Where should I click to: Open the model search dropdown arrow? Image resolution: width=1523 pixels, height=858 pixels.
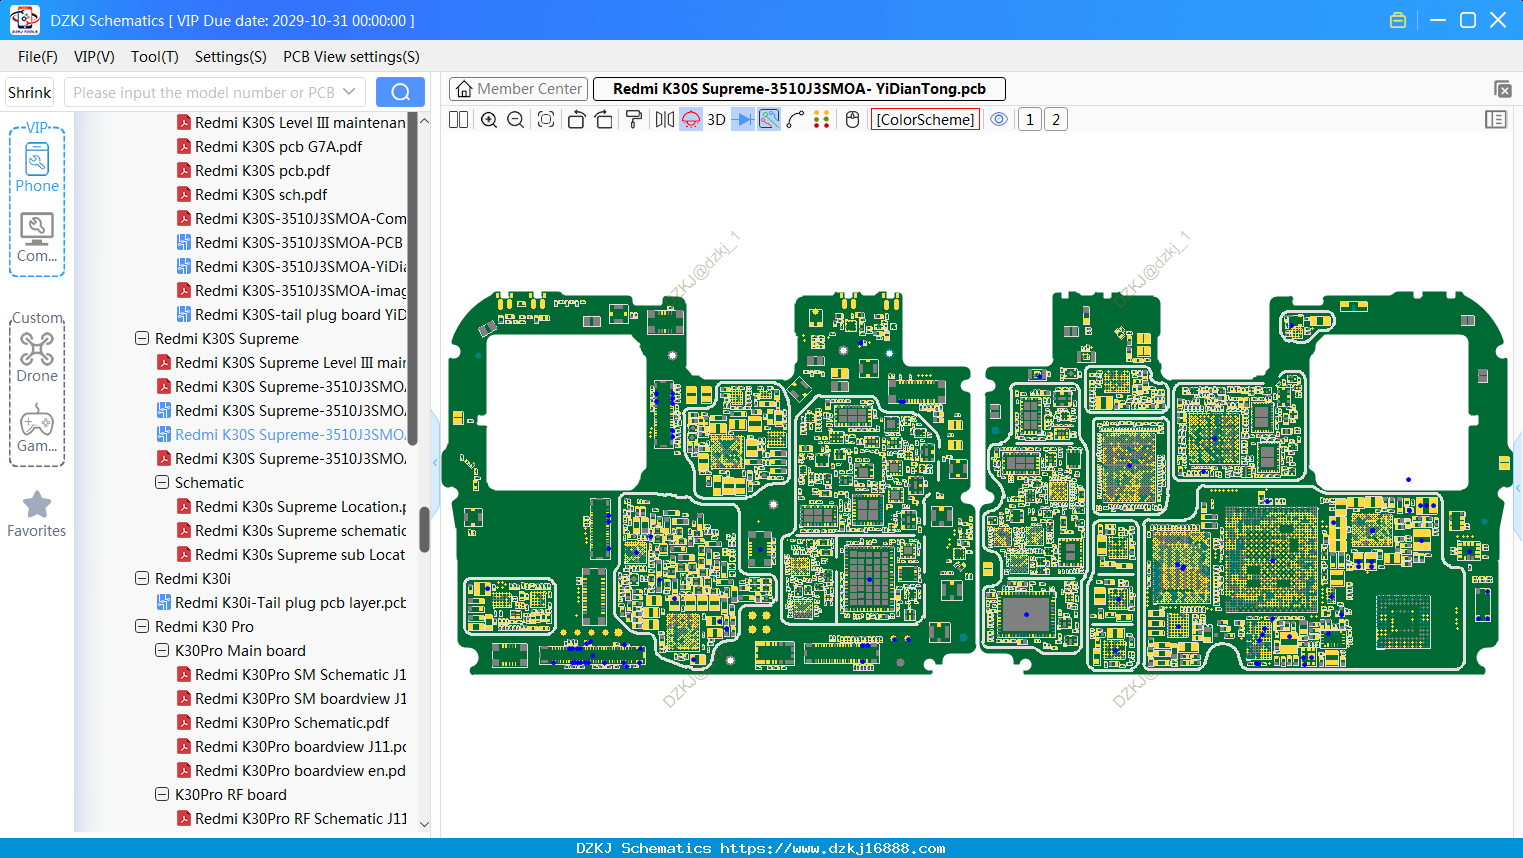(x=349, y=92)
